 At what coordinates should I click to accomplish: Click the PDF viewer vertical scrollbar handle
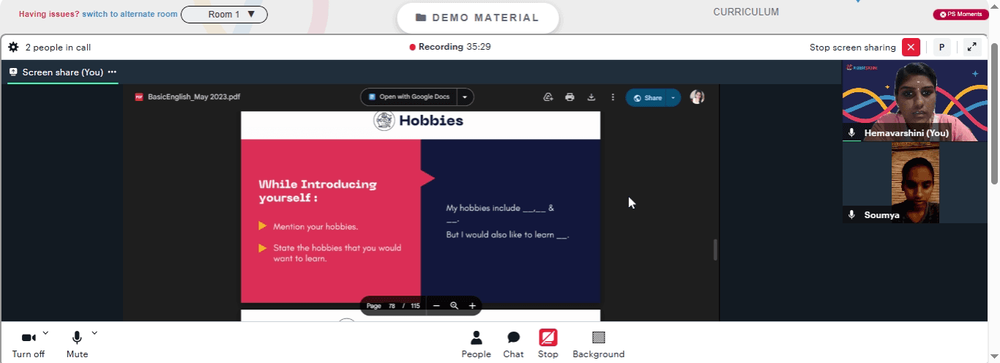click(715, 249)
